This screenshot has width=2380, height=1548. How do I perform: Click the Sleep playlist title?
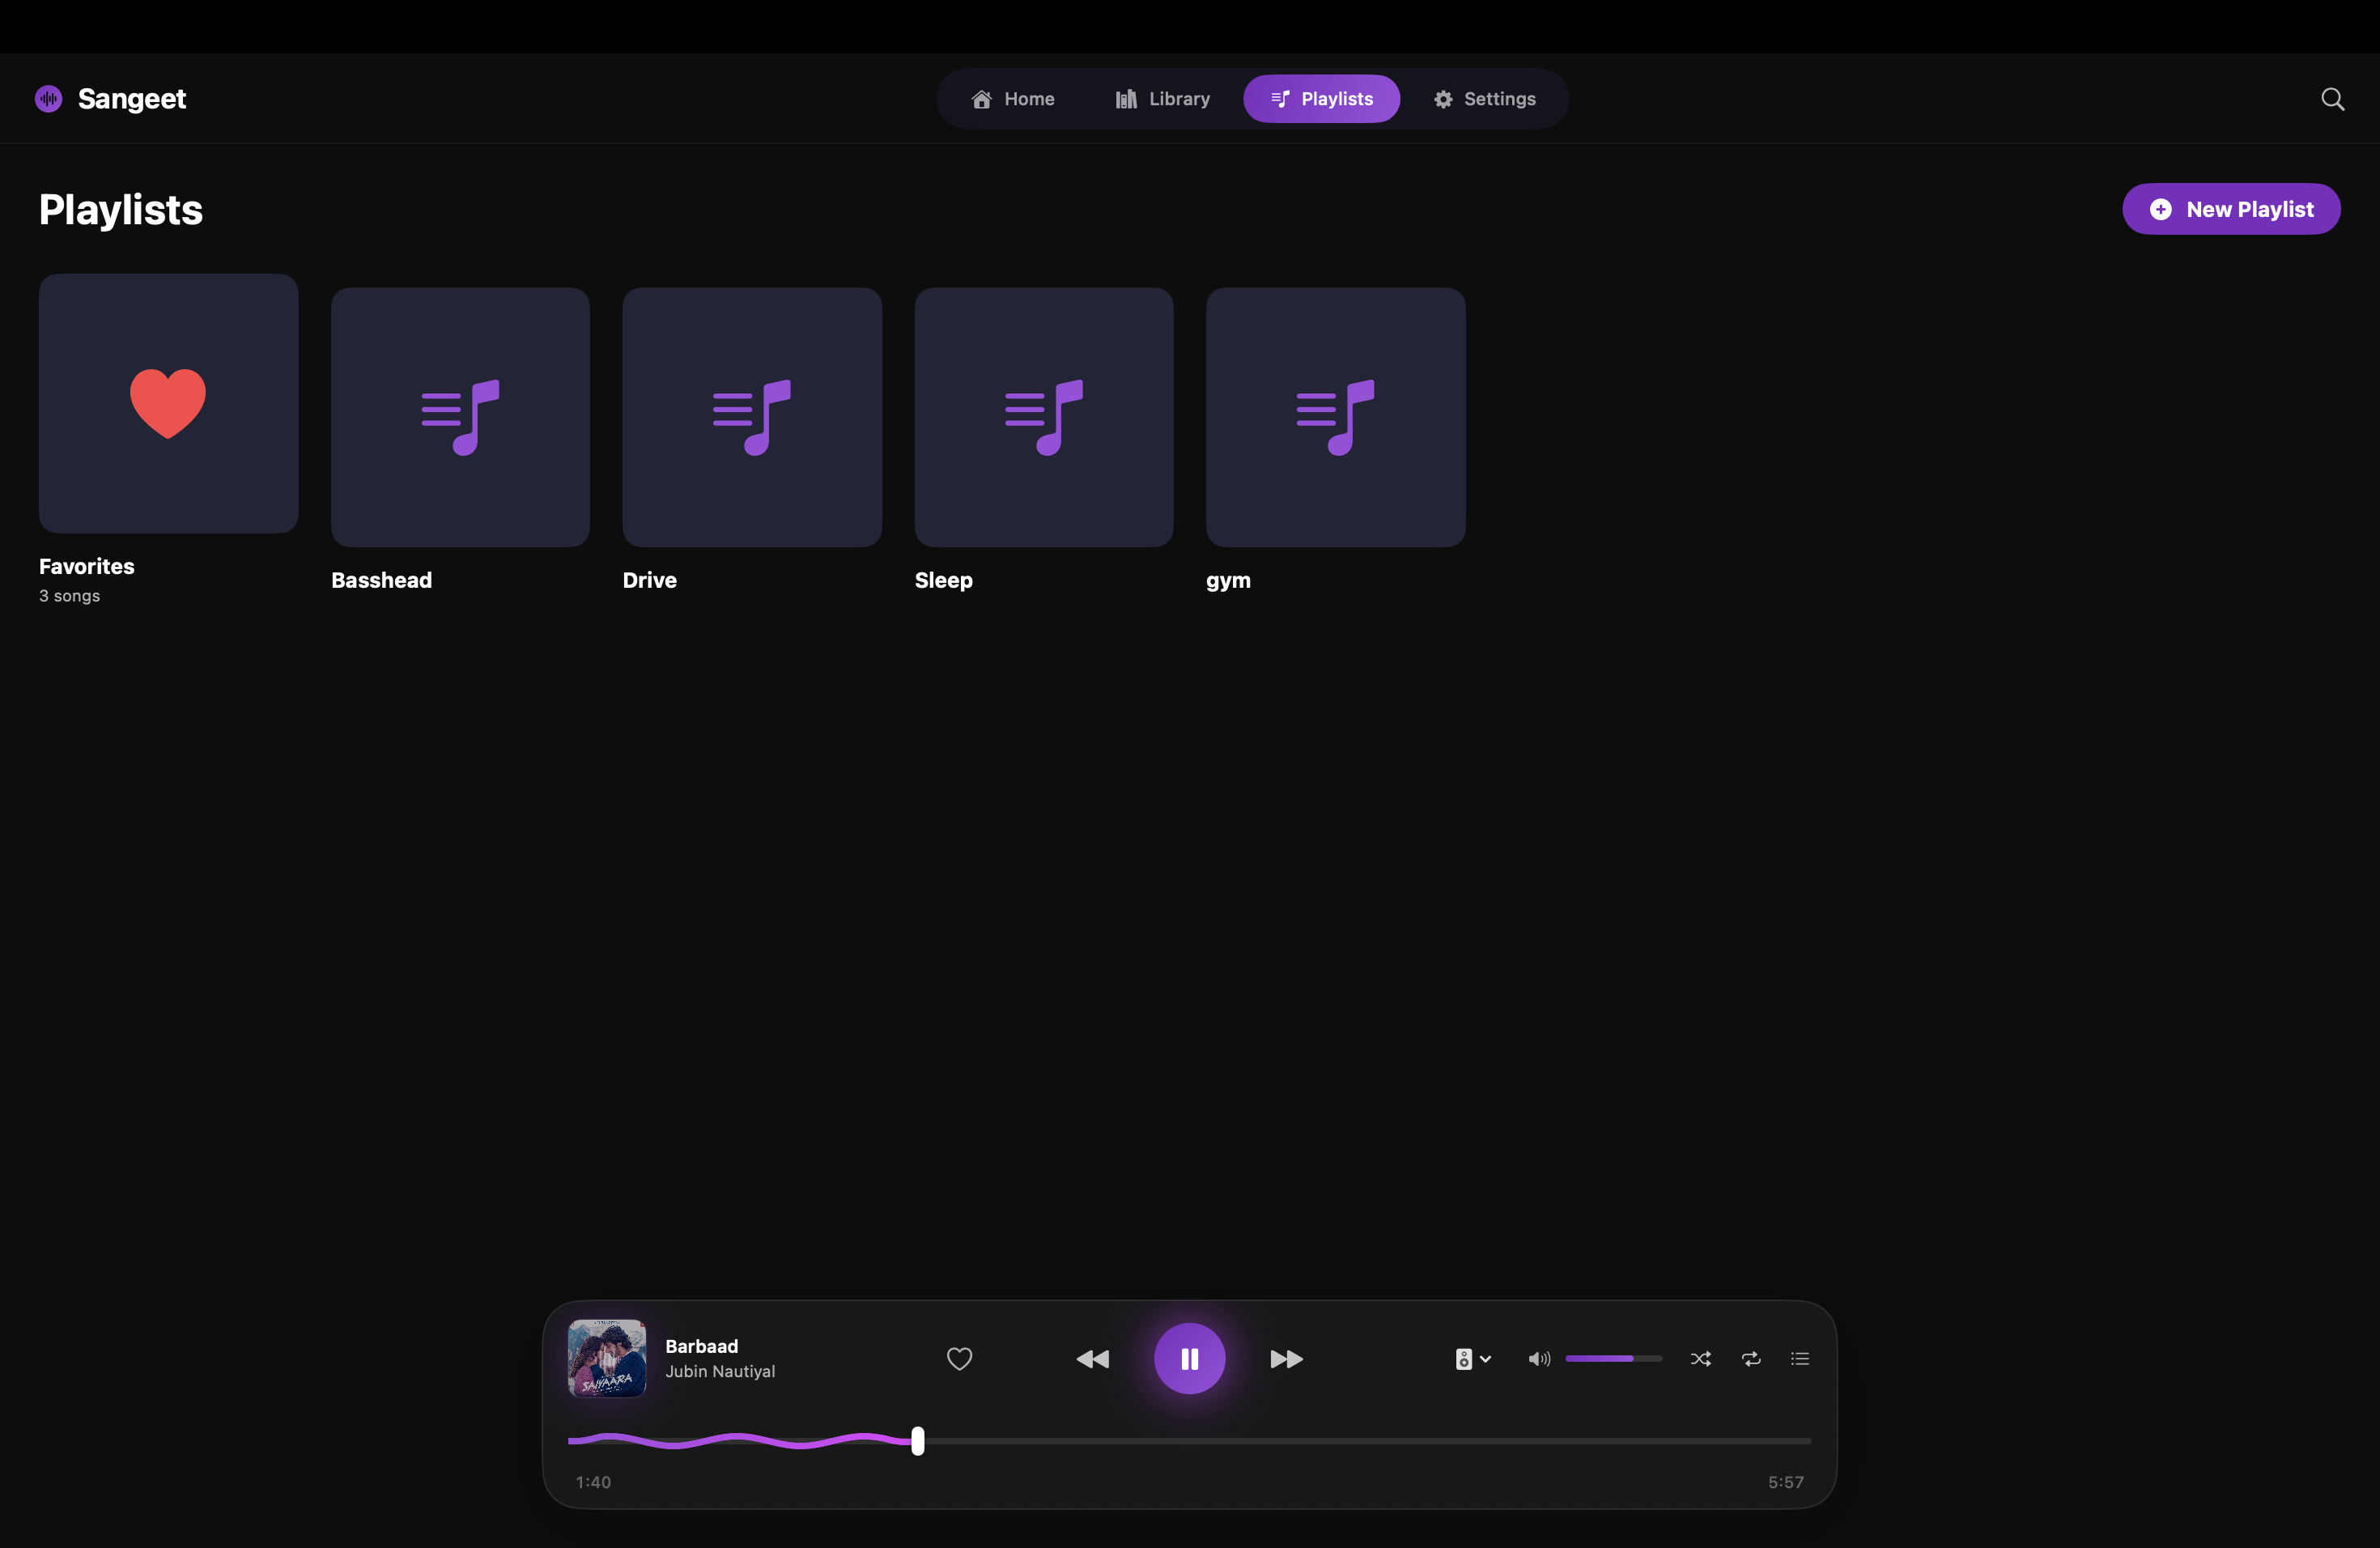[944, 581]
